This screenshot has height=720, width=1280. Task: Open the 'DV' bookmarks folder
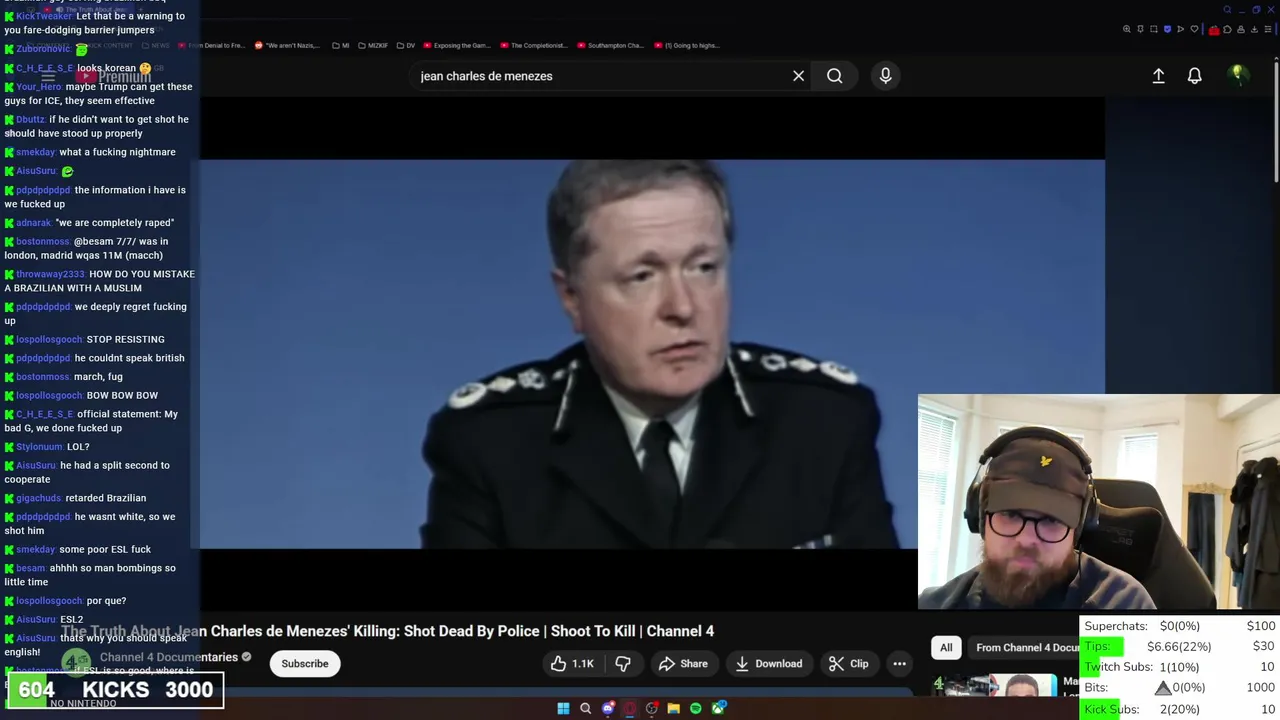[406, 45]
